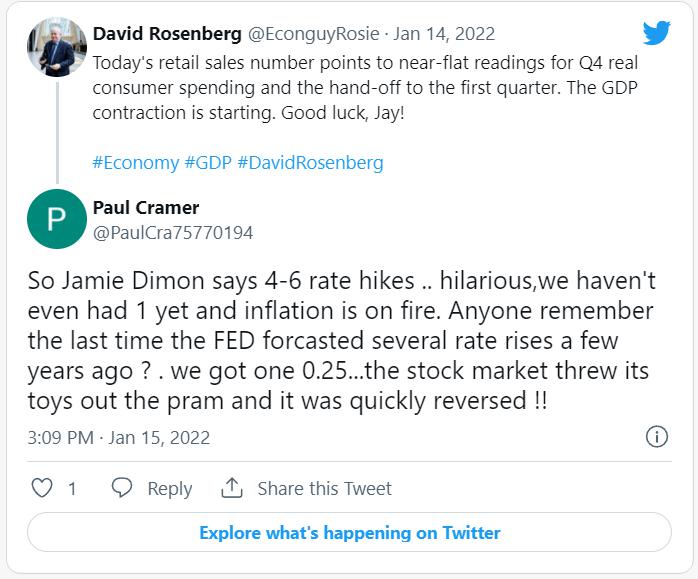This screenshot has width=698, height=579.
Task: Open the David Rosenberg name link
Action: (x=167, y=34)
